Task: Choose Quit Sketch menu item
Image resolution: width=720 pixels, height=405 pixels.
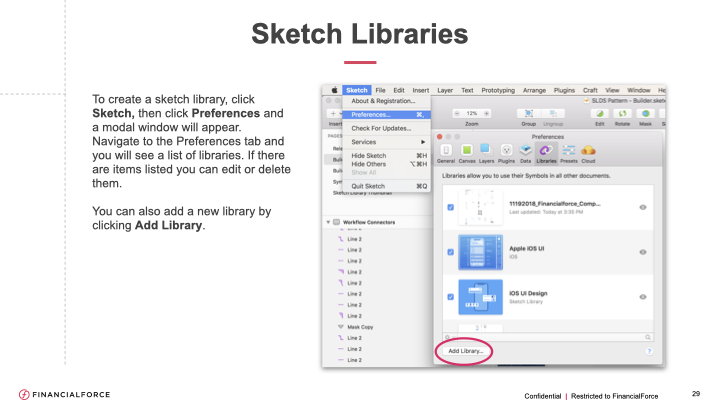Action: coord(387,186)
